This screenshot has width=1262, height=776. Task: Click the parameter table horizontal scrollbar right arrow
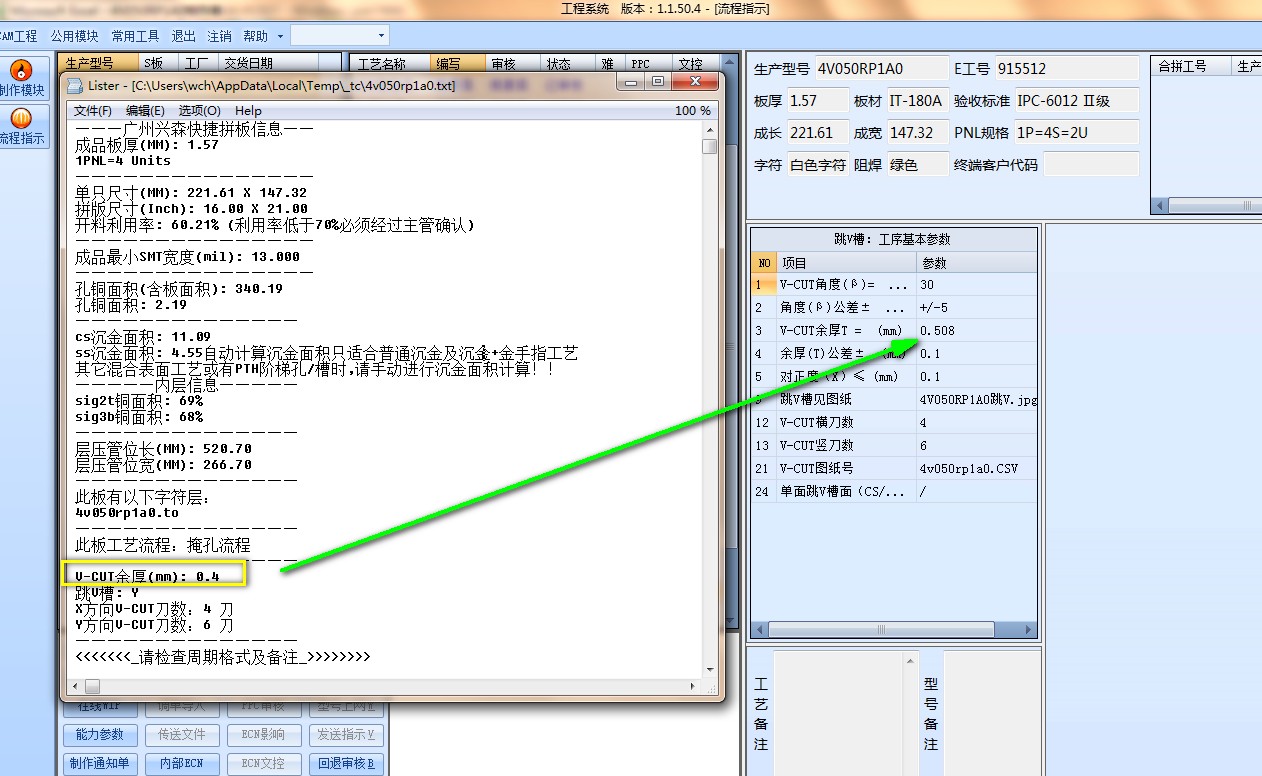point(1028,630)
